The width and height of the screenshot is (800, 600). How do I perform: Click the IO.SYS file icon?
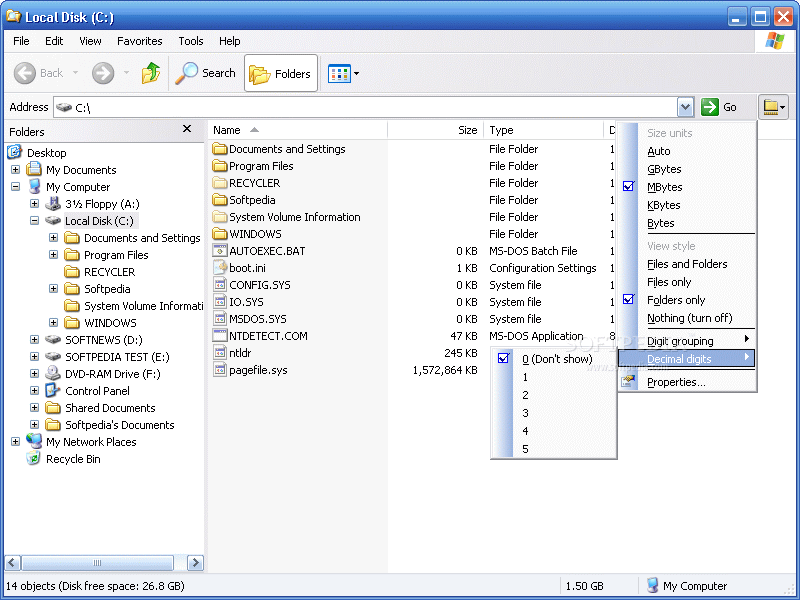tap(219, 302)
